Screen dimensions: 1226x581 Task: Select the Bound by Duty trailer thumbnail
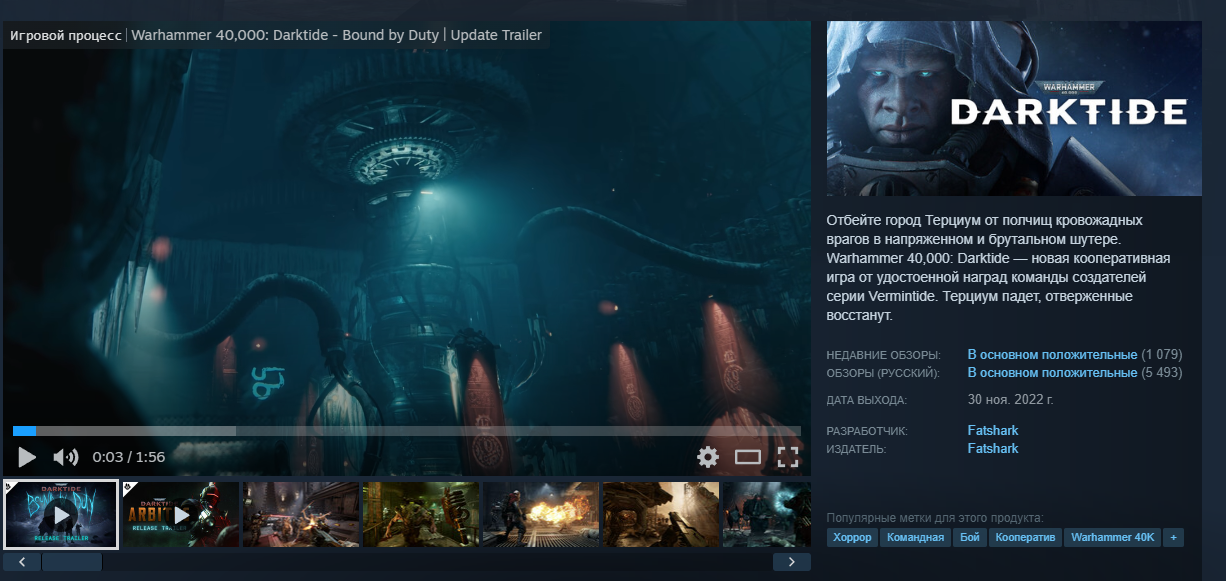61,515
